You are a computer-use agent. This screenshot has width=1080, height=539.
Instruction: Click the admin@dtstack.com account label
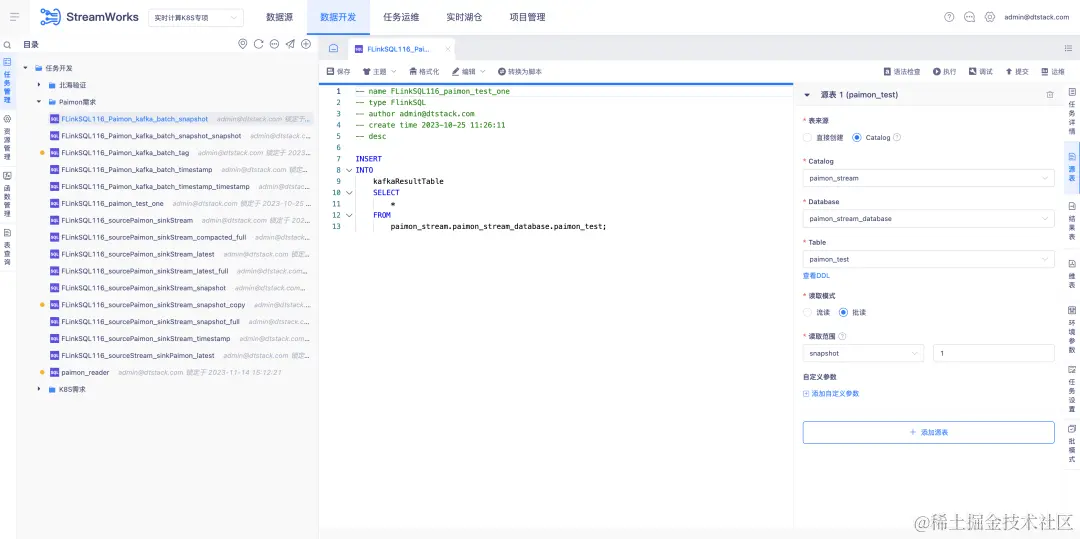point(1037,17)
